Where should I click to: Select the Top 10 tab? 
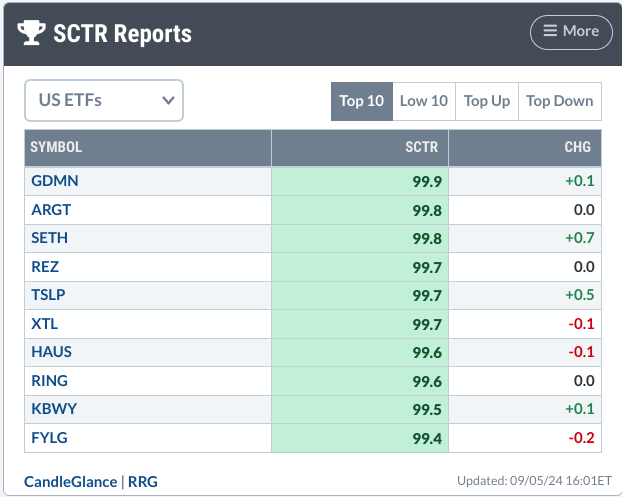click(x=361, y=100)
